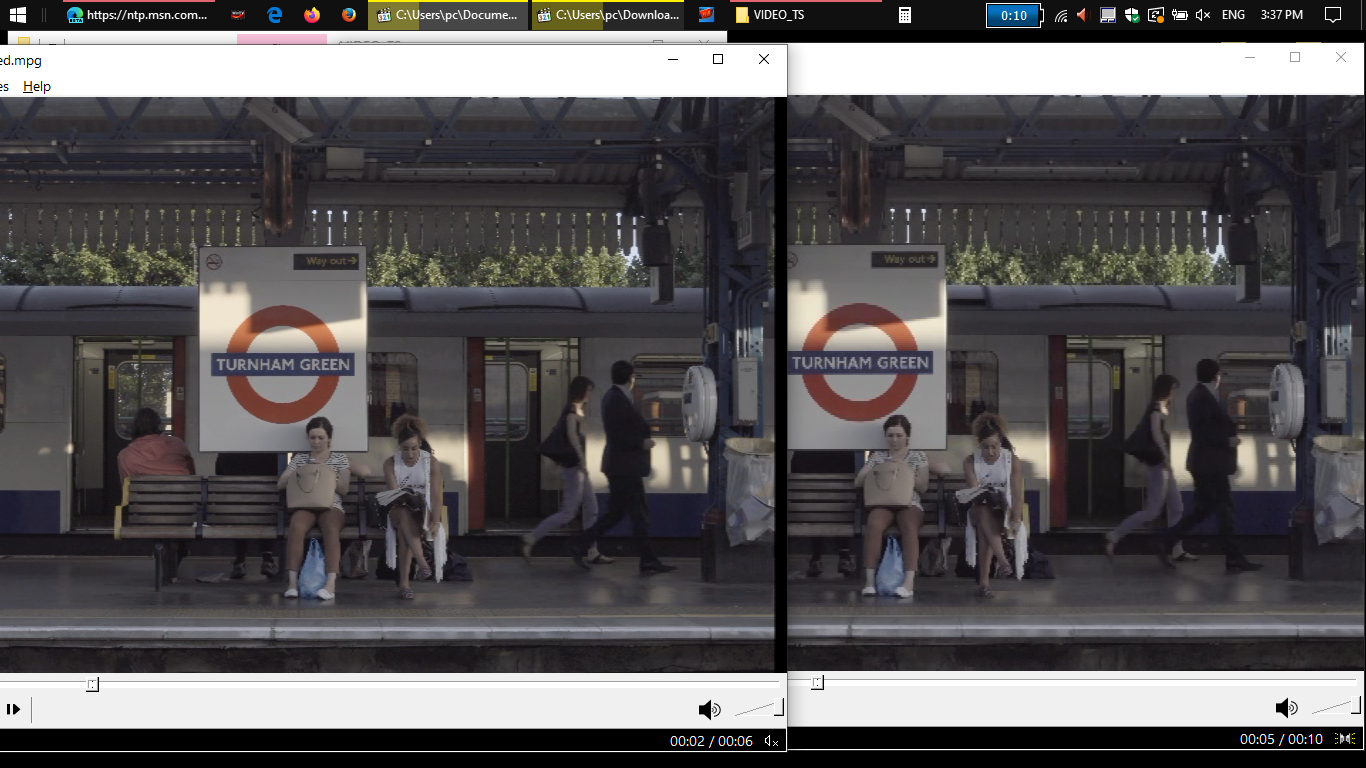1366x768 pixels.
Task: Maximize the right player window
Action: (x=1295, y=57)
